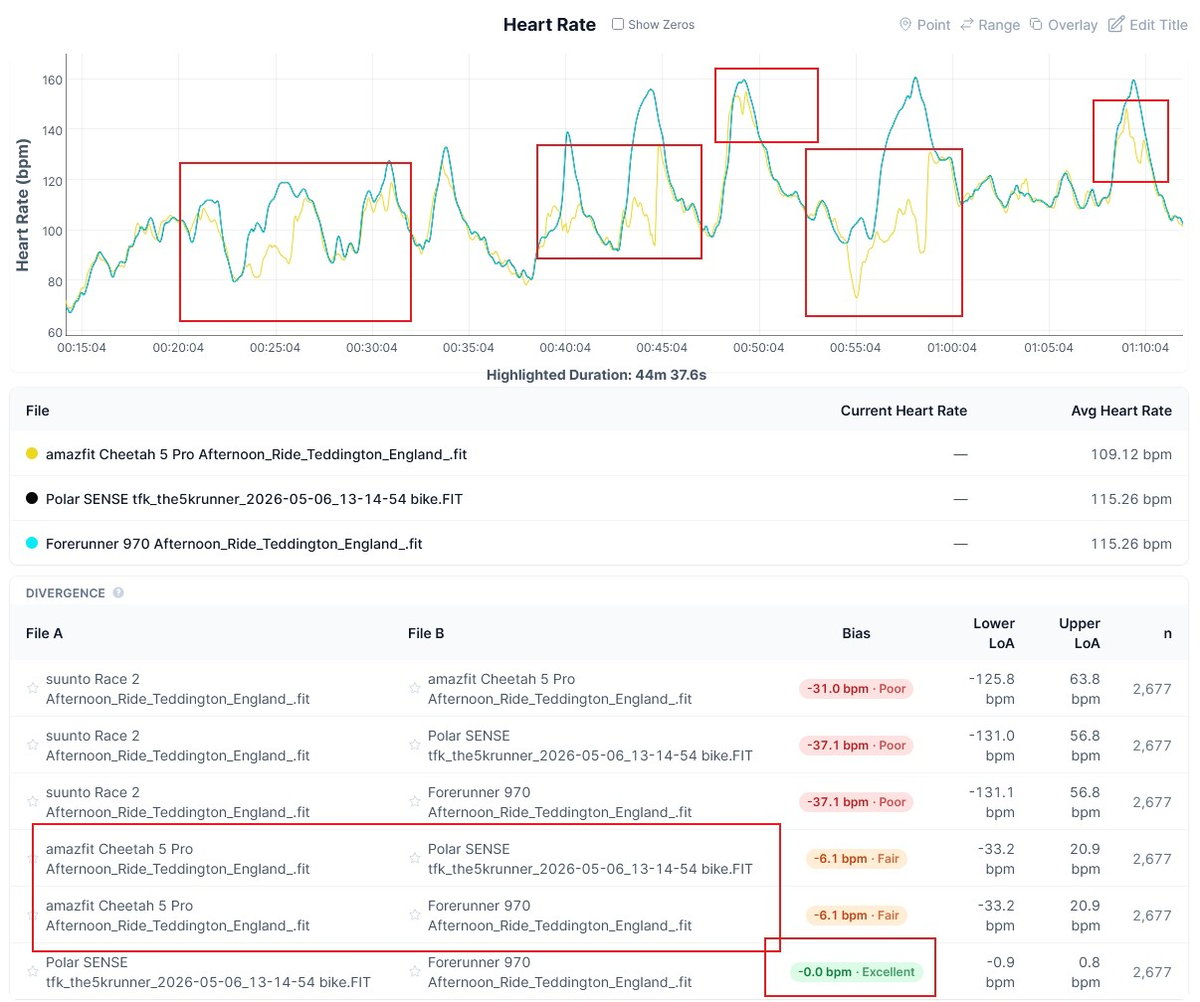Image resolution: width=1200 pixels, height=1002 pixels.
Task: Click the Bias column header
Action: click(856, 633)
